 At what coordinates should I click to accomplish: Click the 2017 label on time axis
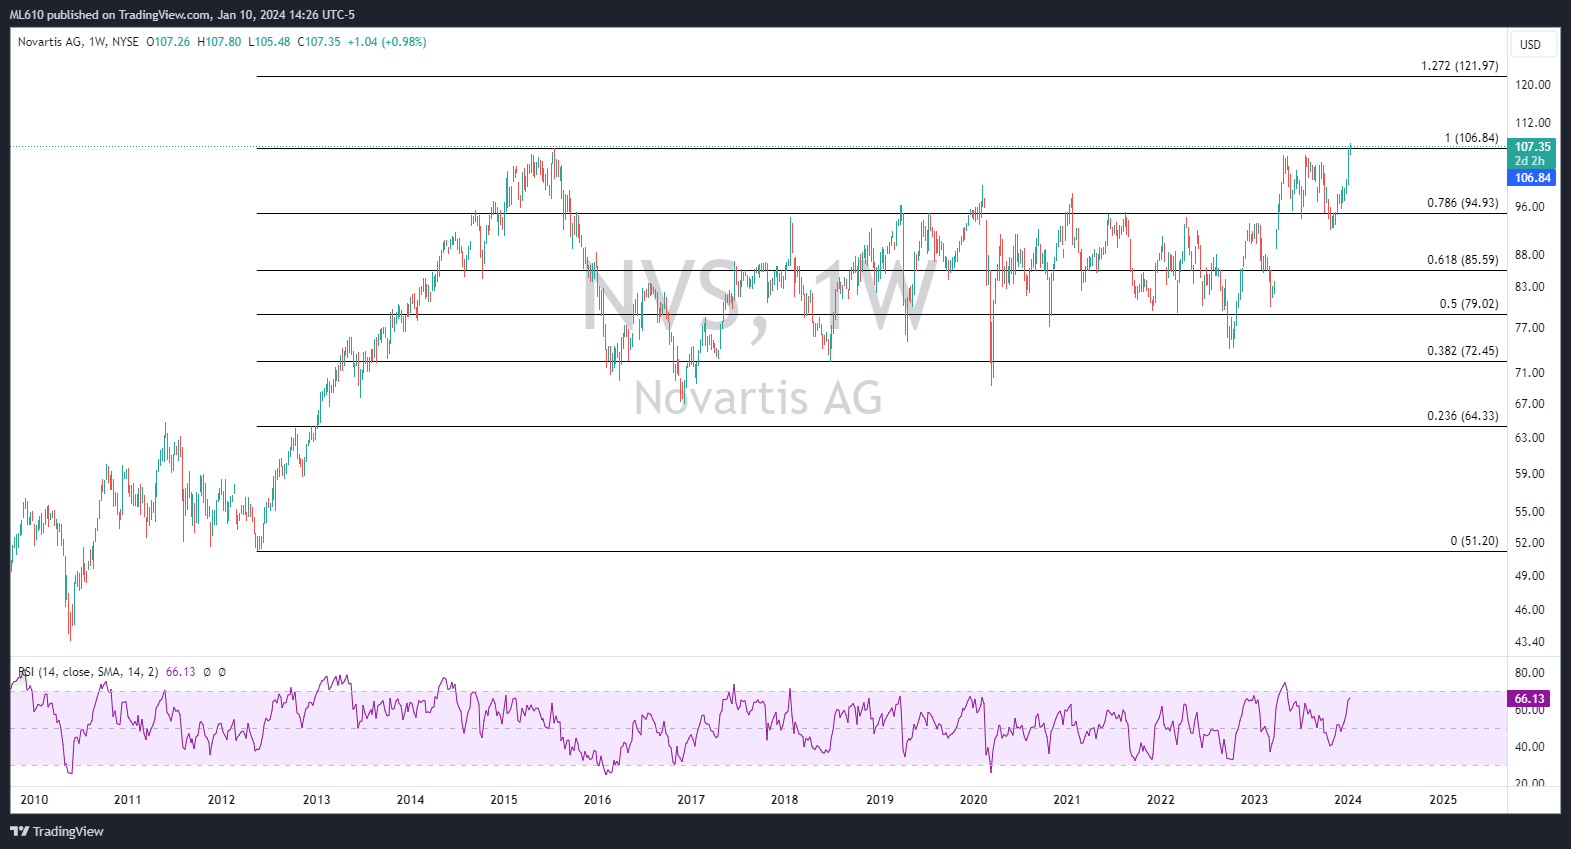click(691, 800)
